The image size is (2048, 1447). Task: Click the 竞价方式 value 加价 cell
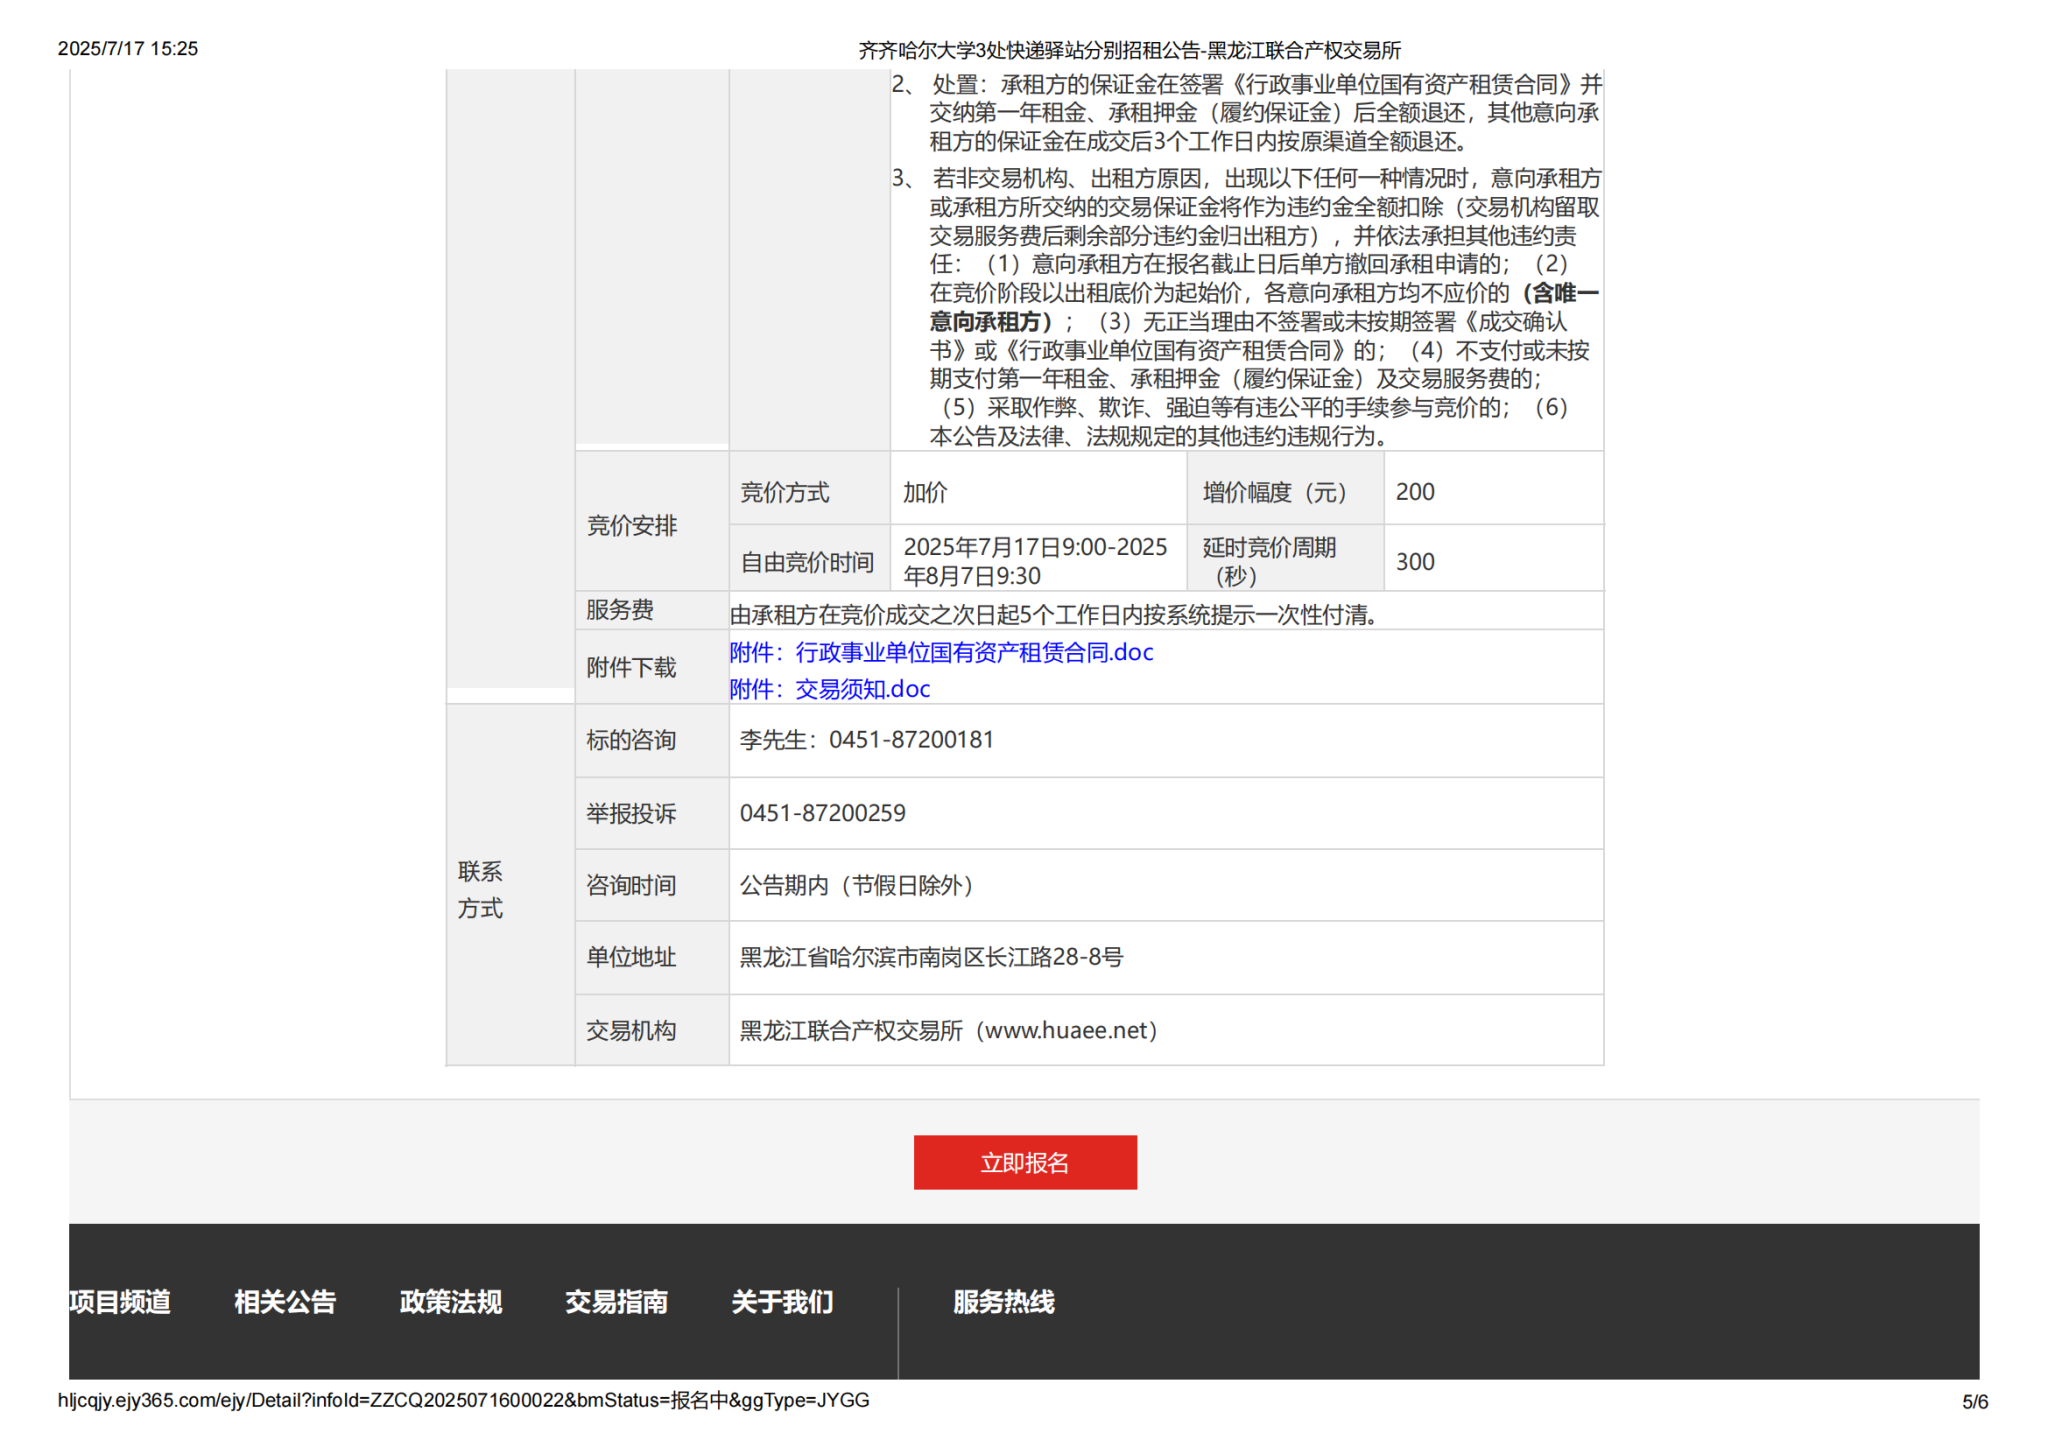click(925, 492)
